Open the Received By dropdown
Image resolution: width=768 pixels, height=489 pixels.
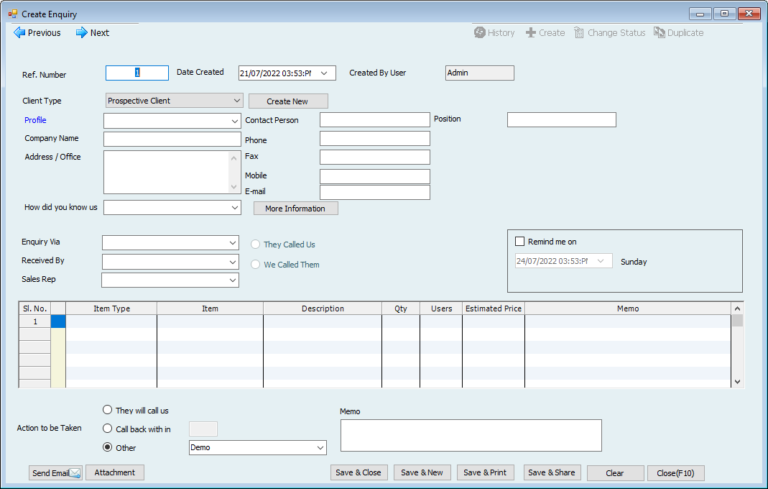(x=233, y=262)
